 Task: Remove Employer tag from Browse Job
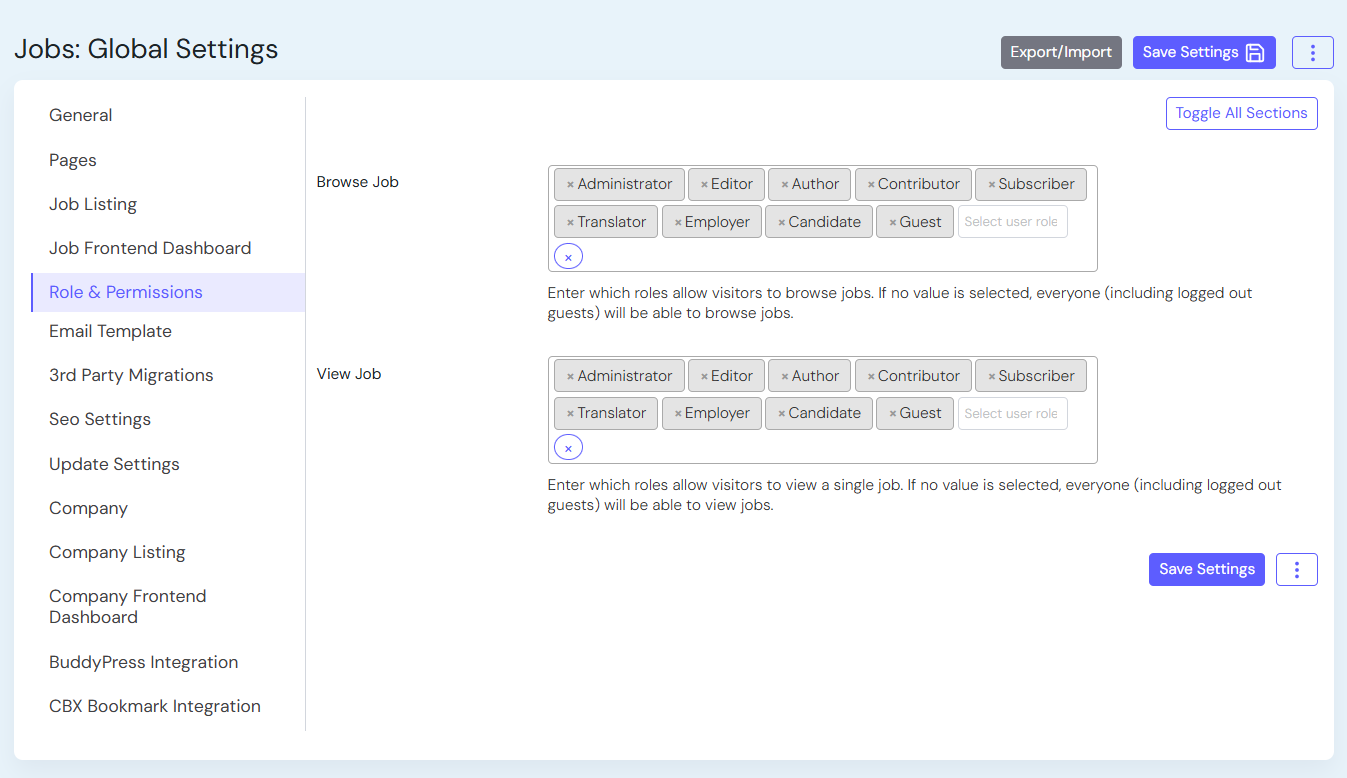678,223
